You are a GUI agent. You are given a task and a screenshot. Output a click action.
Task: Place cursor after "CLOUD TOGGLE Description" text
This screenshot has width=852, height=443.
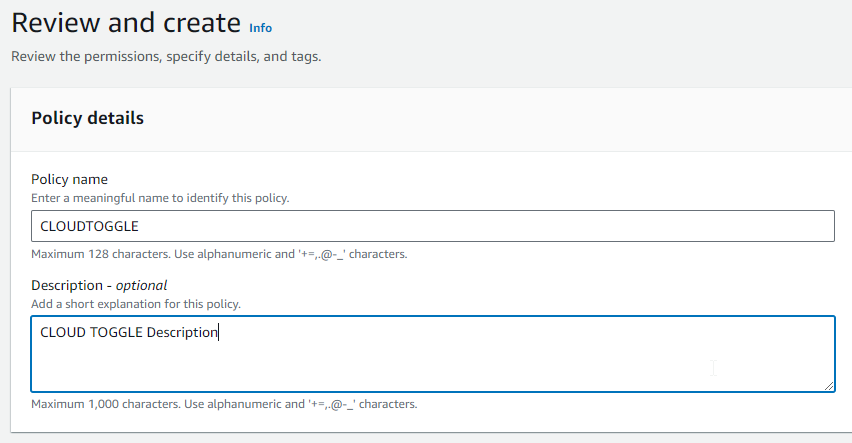pos(219,332)
